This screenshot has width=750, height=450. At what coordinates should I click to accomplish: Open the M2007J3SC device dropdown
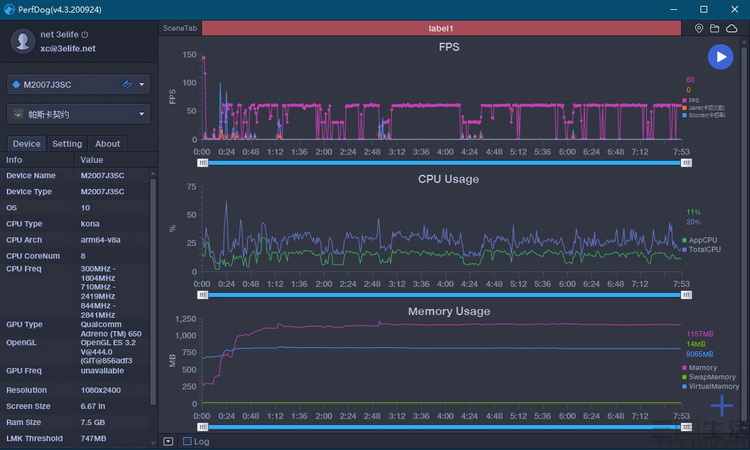pos(78,85)
